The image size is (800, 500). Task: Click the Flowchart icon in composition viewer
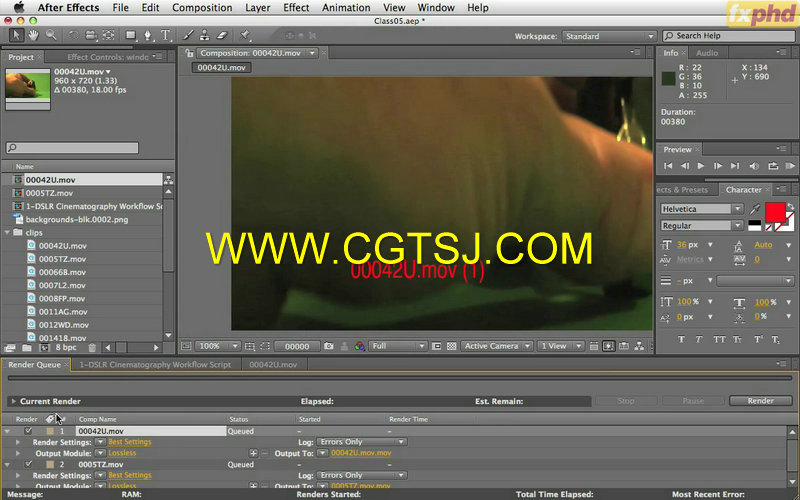pyautogui.click(x=639, y=346)
